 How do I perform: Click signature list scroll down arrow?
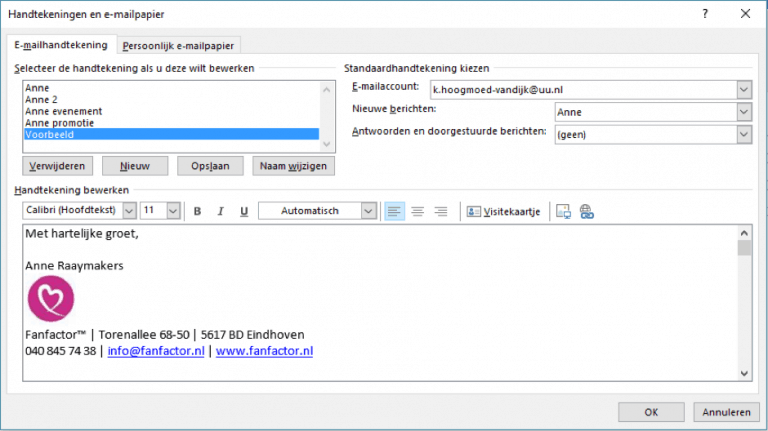tap(327, 144)
